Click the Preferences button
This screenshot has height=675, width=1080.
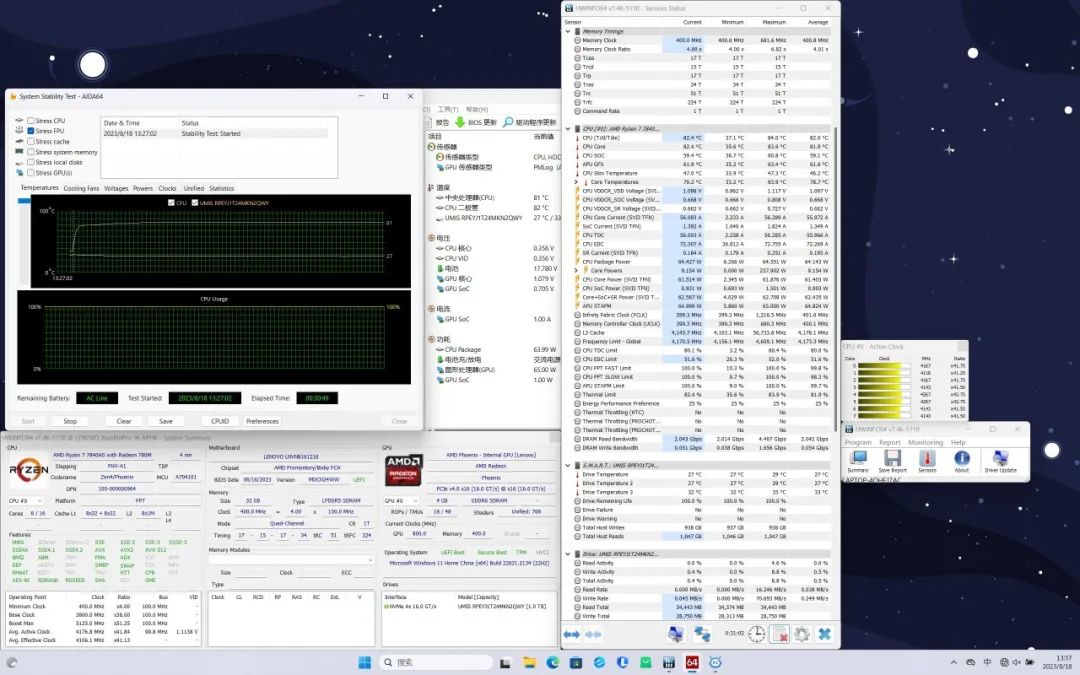[262, 421]
